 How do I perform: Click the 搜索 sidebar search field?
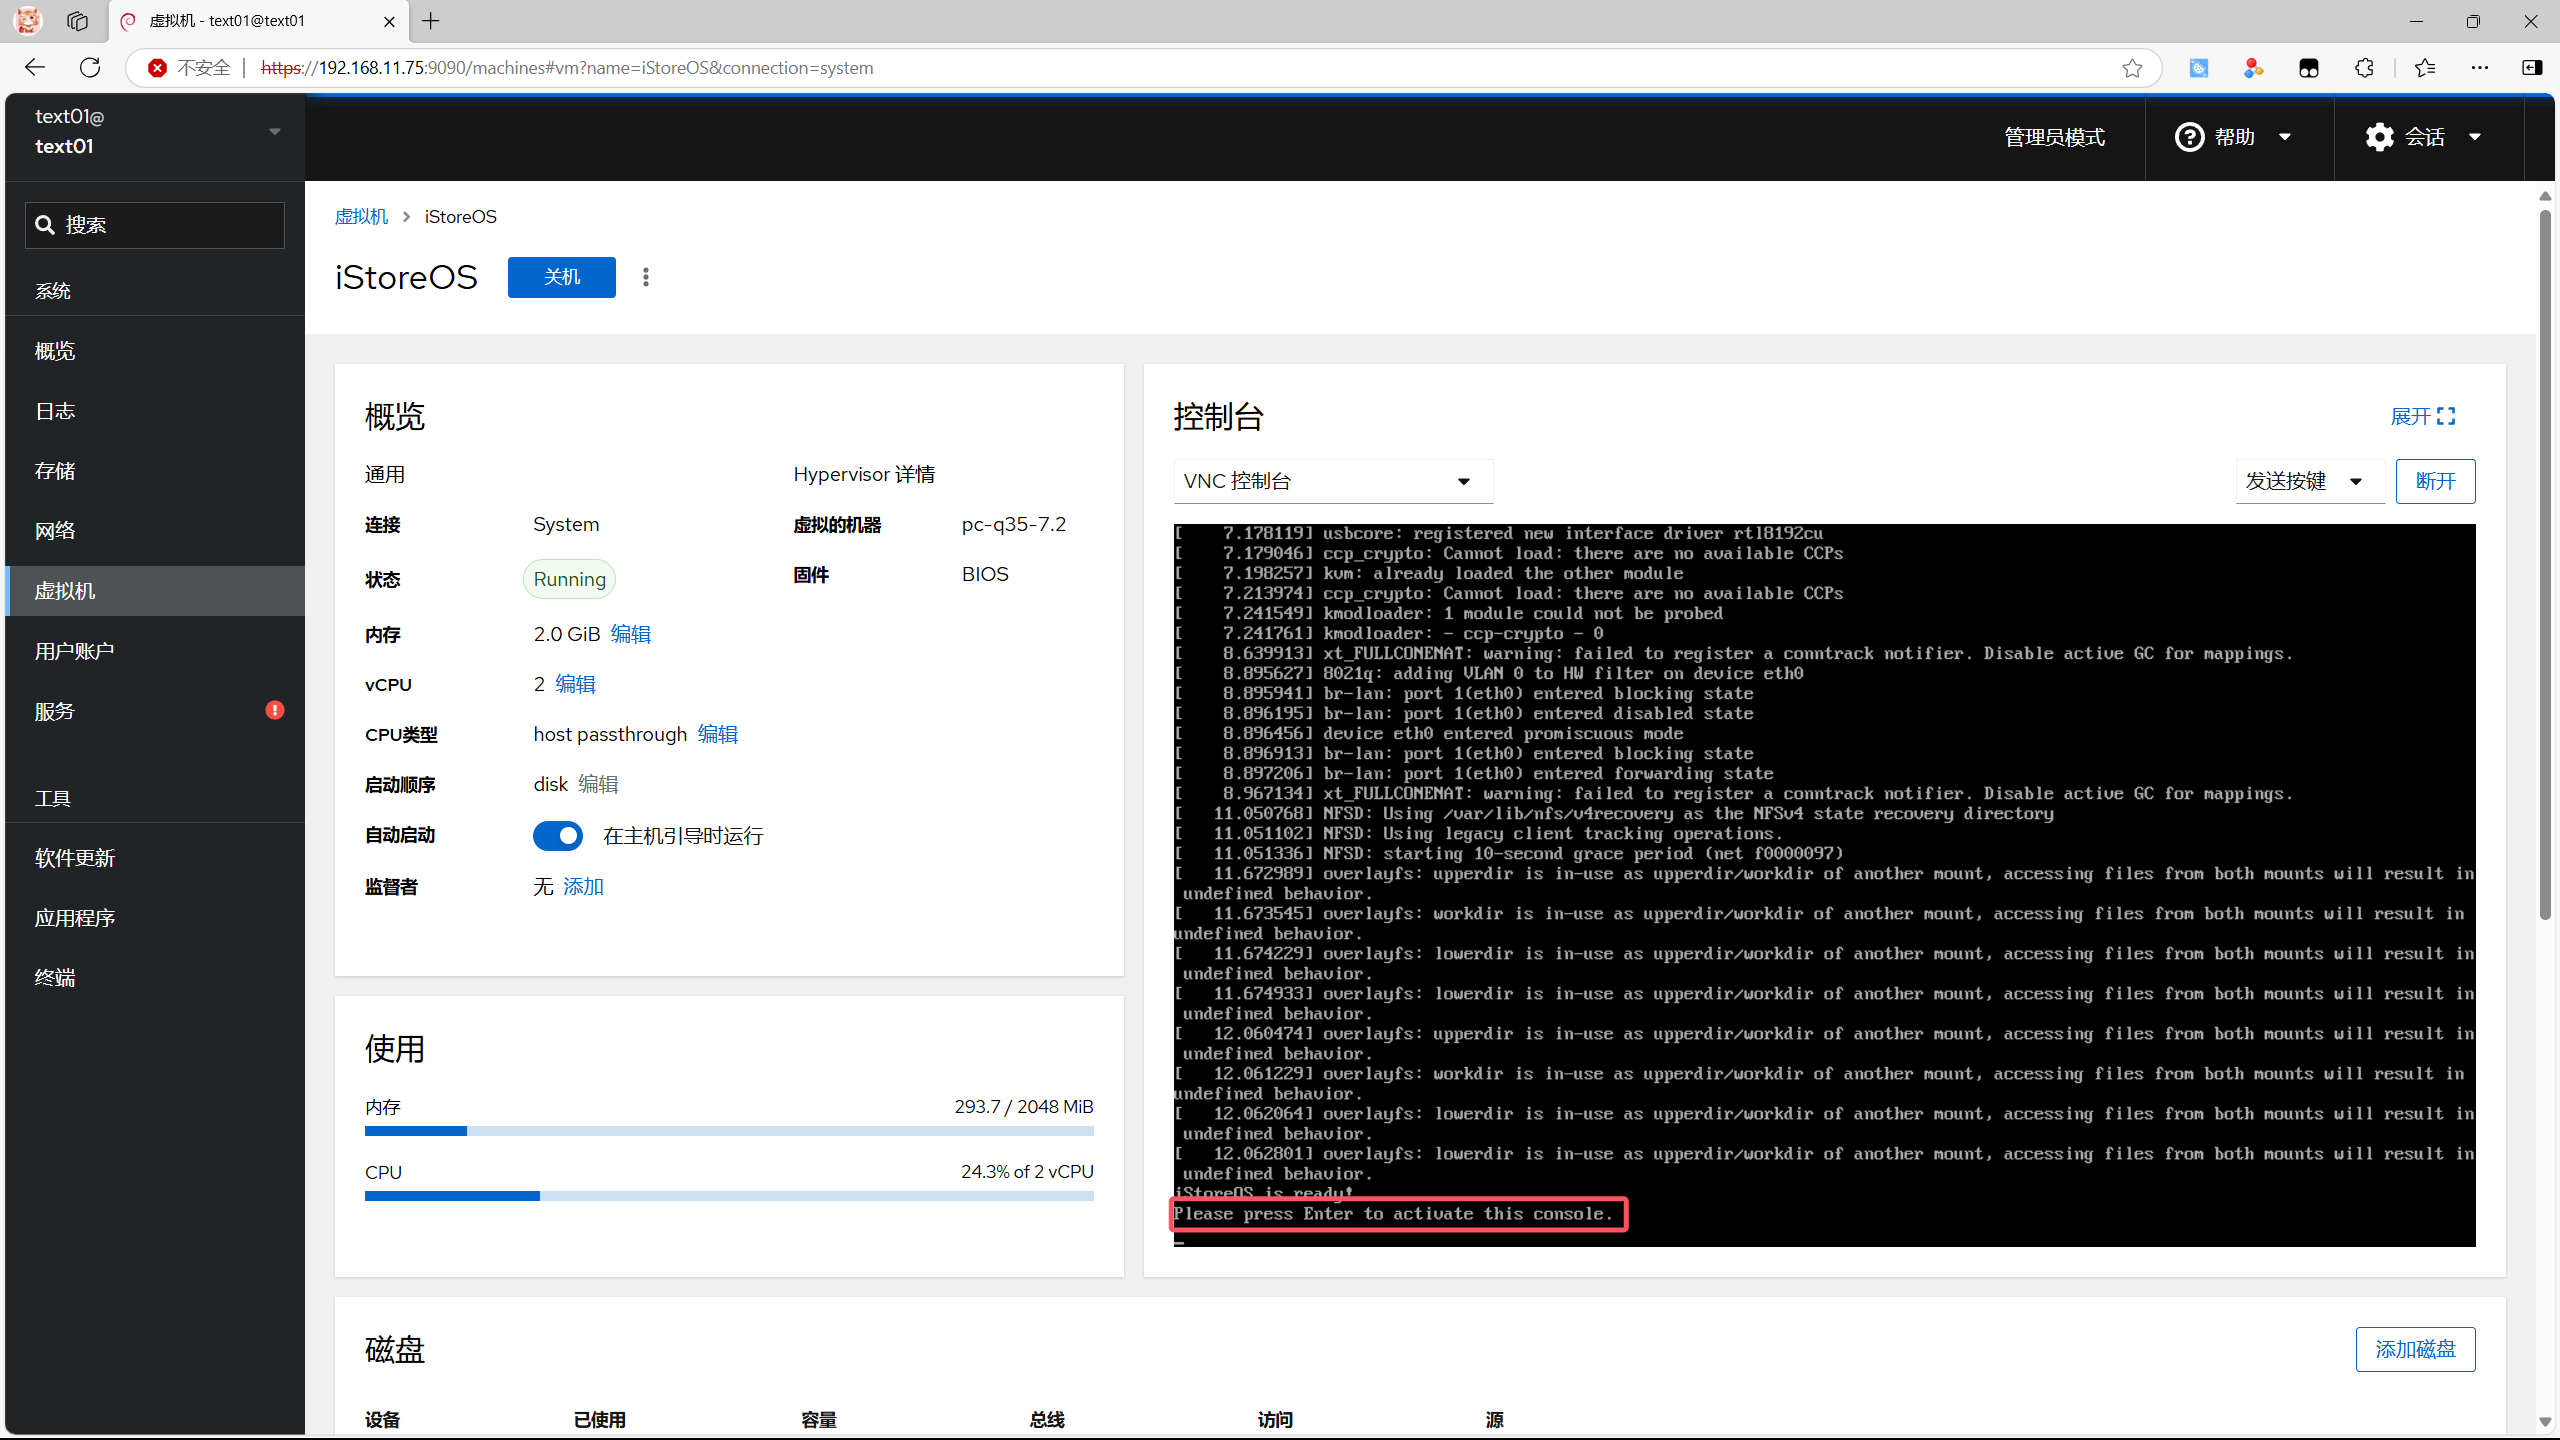point(155,225)
